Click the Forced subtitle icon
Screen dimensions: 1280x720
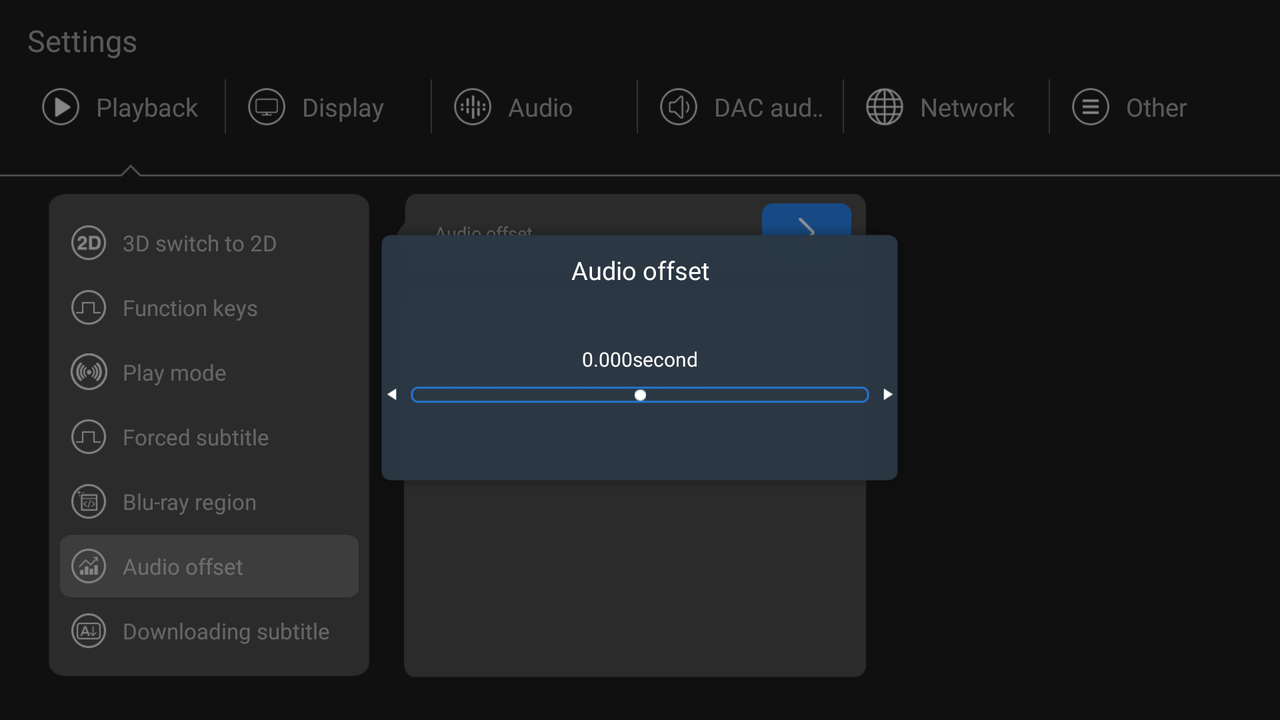(89, 437)
